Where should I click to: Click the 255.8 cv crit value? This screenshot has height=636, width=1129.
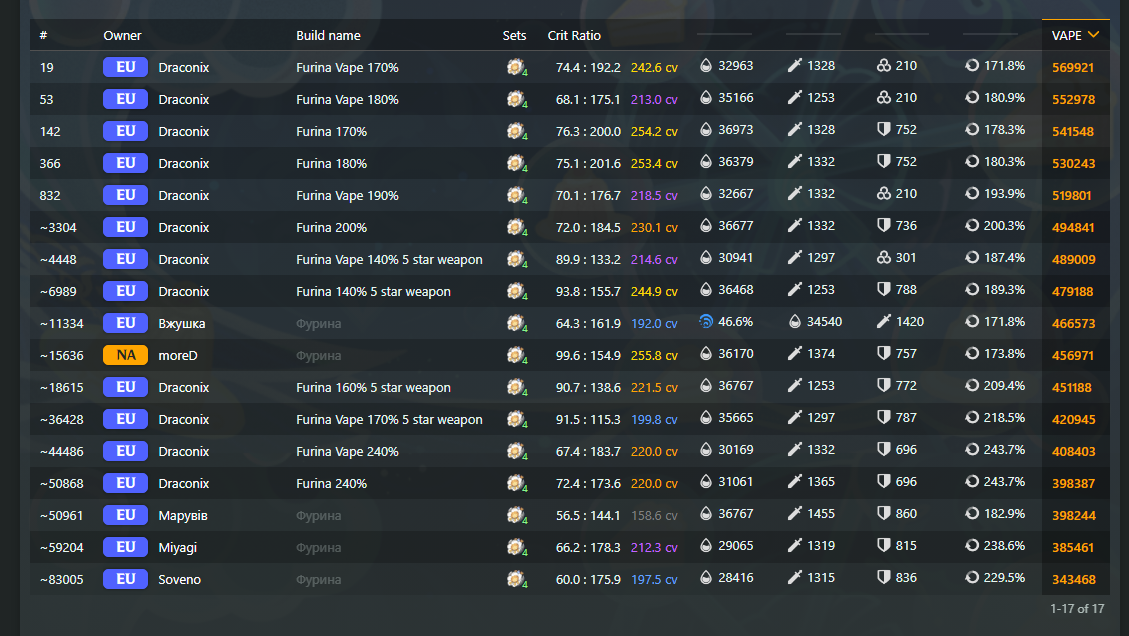pos(654,355)
